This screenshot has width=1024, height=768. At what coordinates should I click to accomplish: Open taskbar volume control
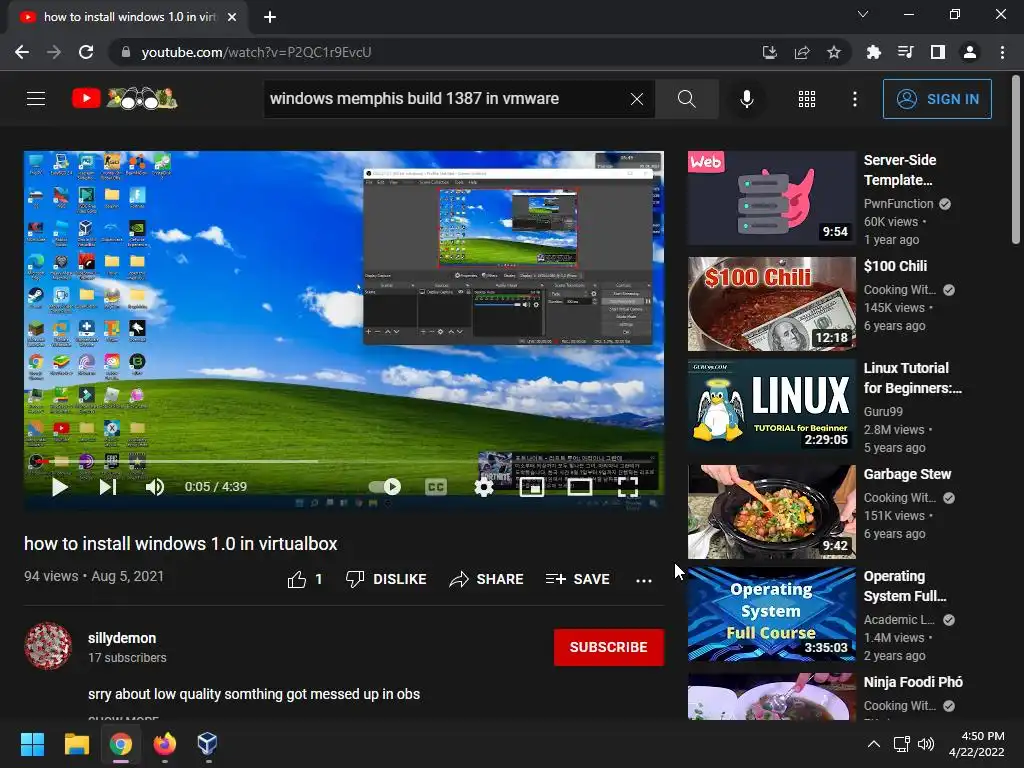[925, 744]
